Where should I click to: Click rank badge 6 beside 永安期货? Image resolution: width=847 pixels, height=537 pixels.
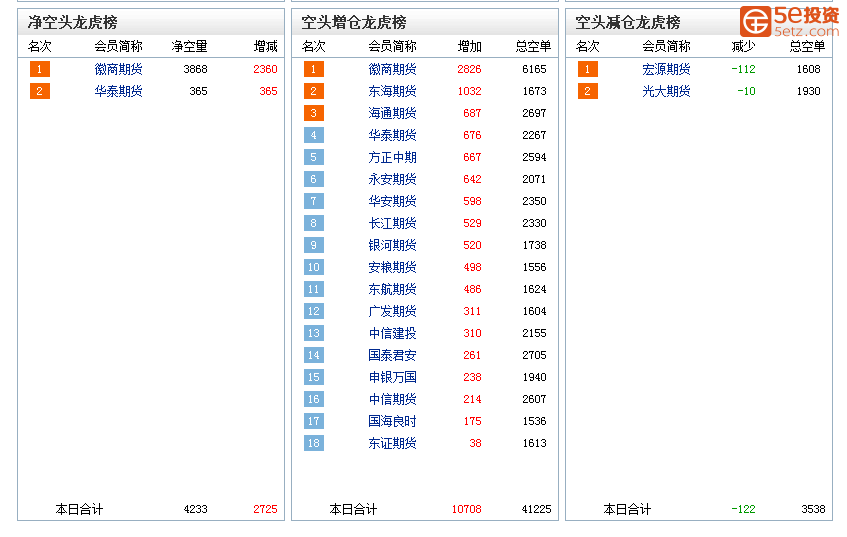(313, 179)
